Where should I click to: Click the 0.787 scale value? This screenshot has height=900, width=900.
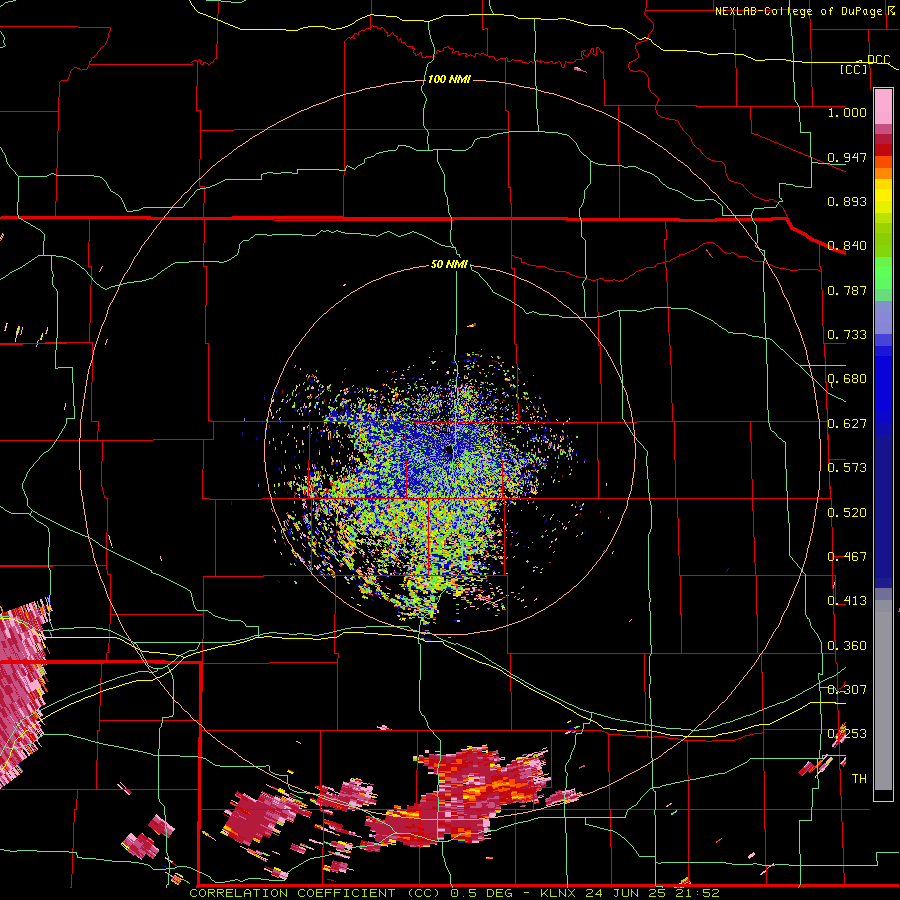click(847, 290)
